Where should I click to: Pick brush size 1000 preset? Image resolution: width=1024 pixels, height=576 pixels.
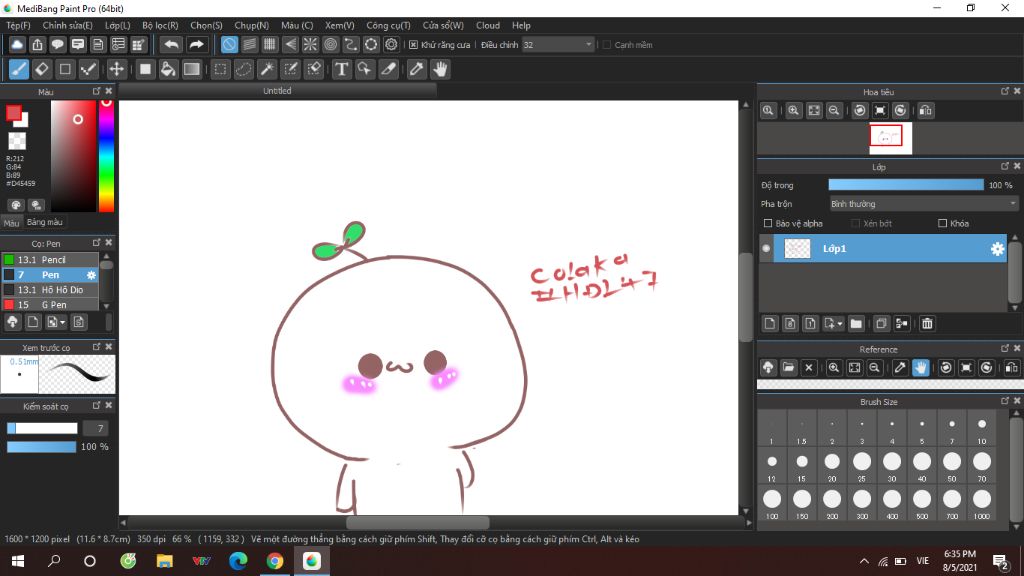click(x=982, y=503)
